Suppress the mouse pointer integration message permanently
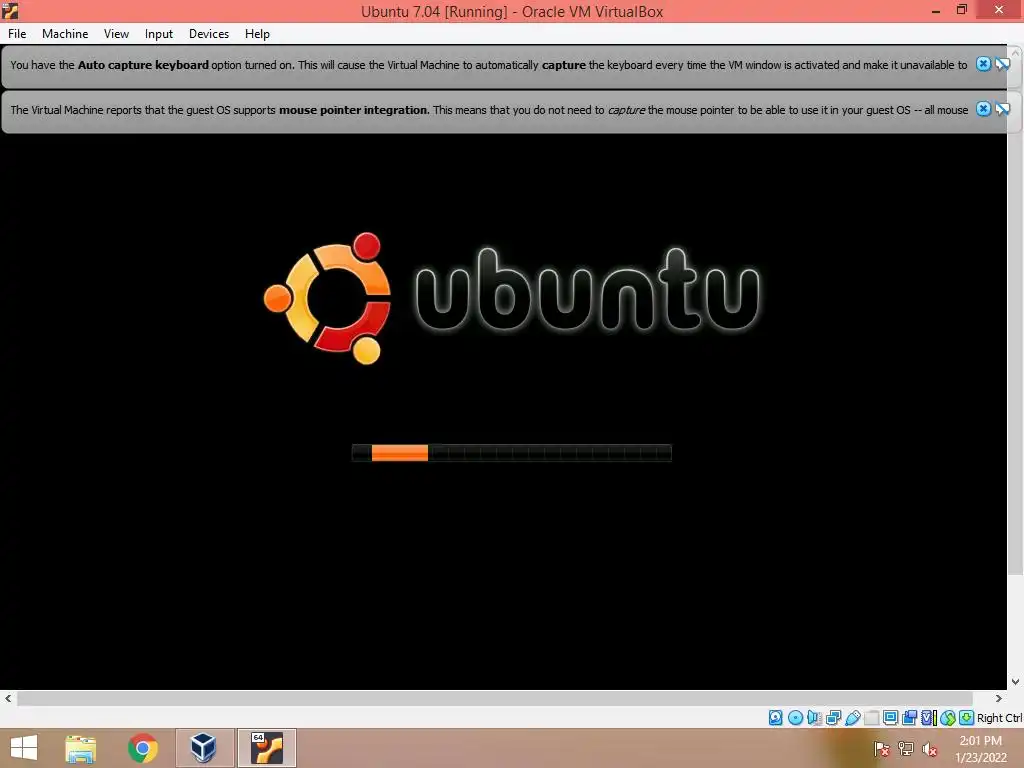 1002,109
